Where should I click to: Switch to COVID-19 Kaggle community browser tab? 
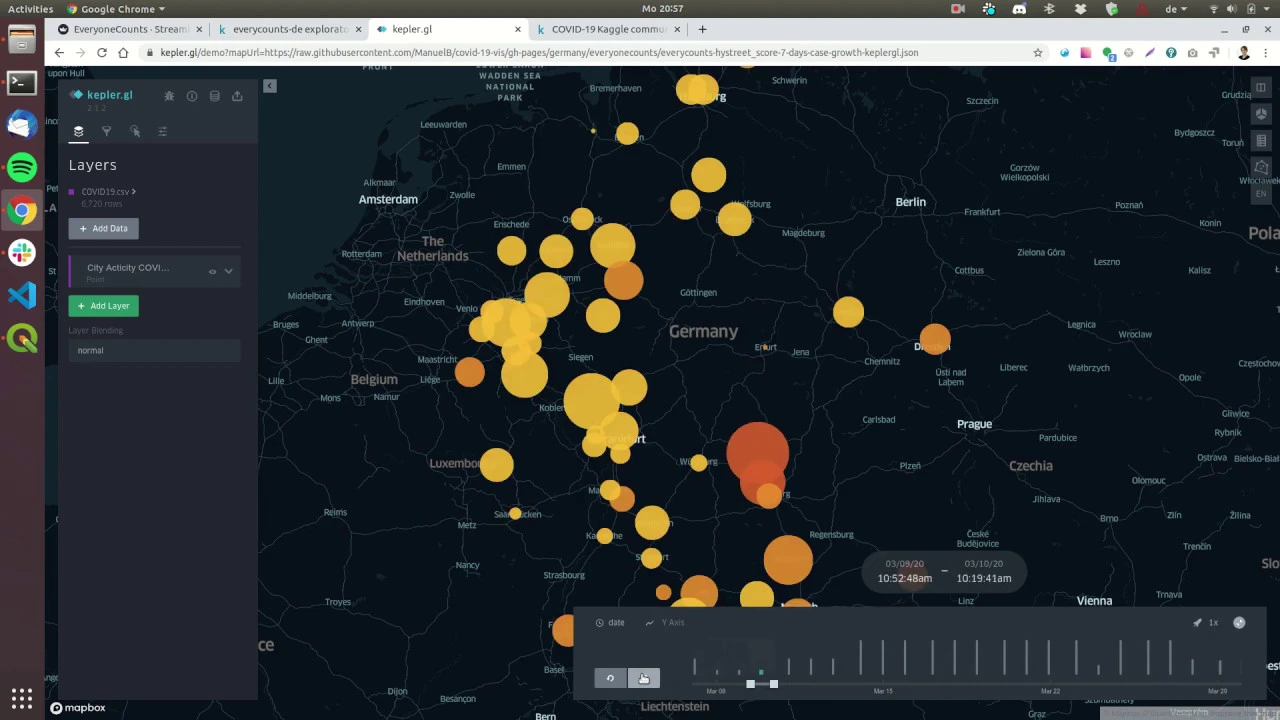(x=609, y=29)
